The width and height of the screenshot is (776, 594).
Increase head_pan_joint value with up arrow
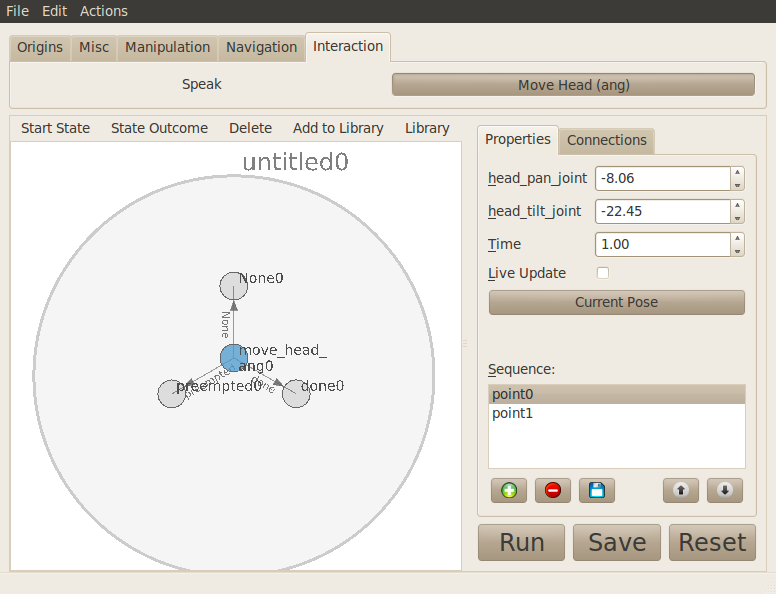[x=738, y=172]
